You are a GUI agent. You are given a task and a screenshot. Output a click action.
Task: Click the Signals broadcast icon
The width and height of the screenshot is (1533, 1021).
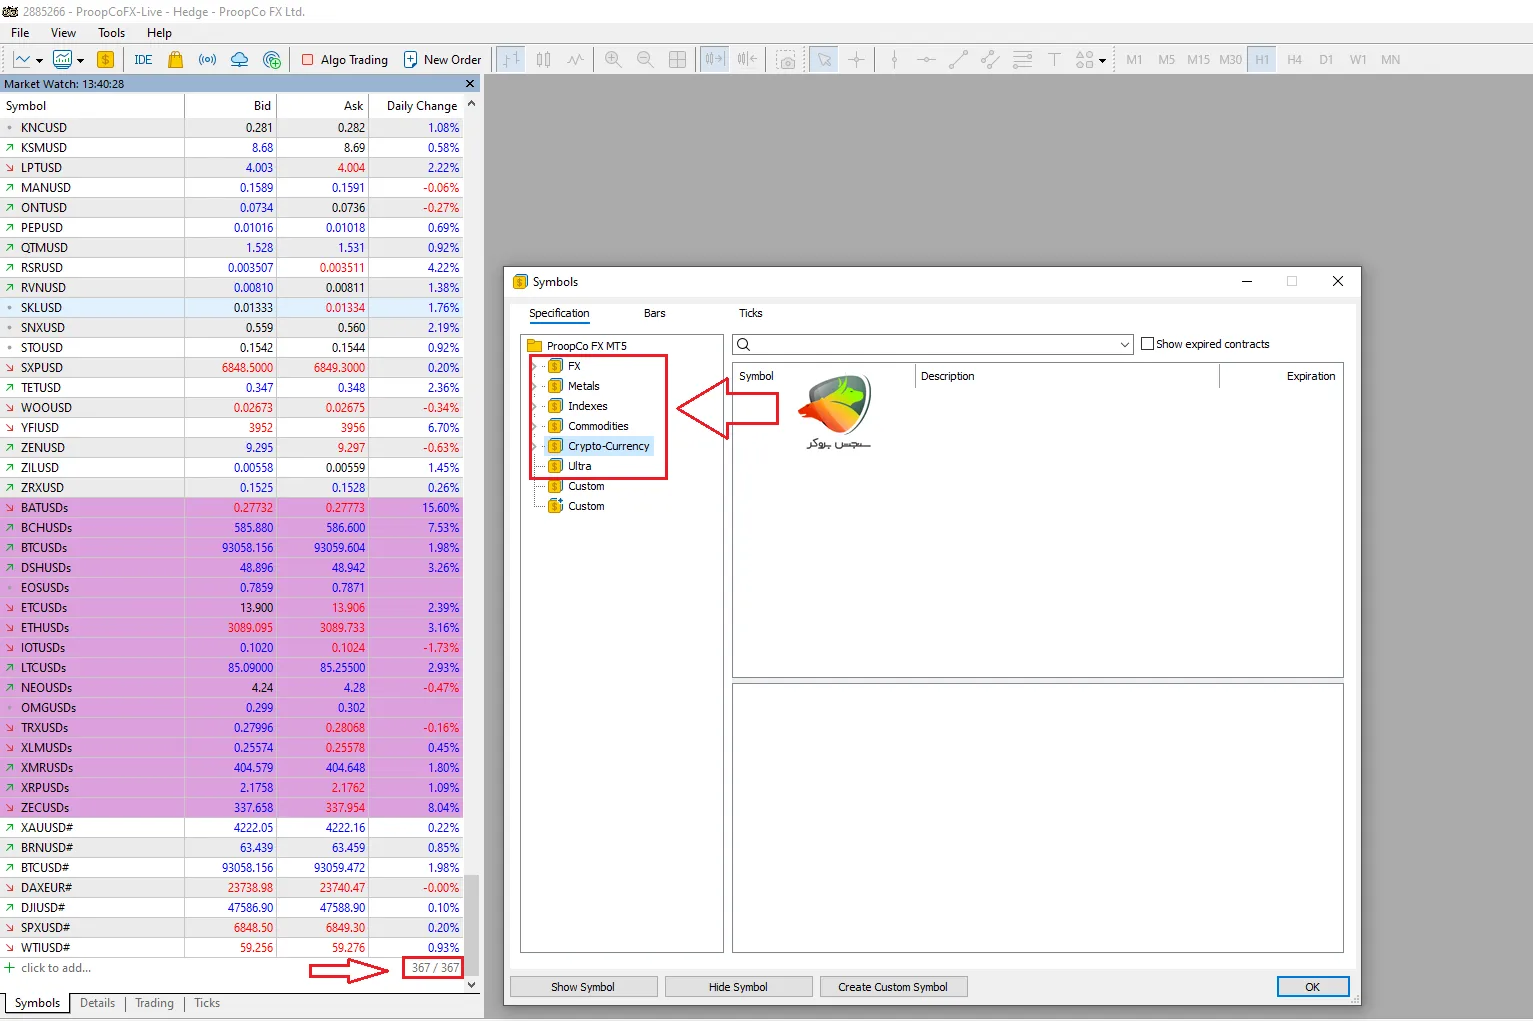(x=207, y=60)
